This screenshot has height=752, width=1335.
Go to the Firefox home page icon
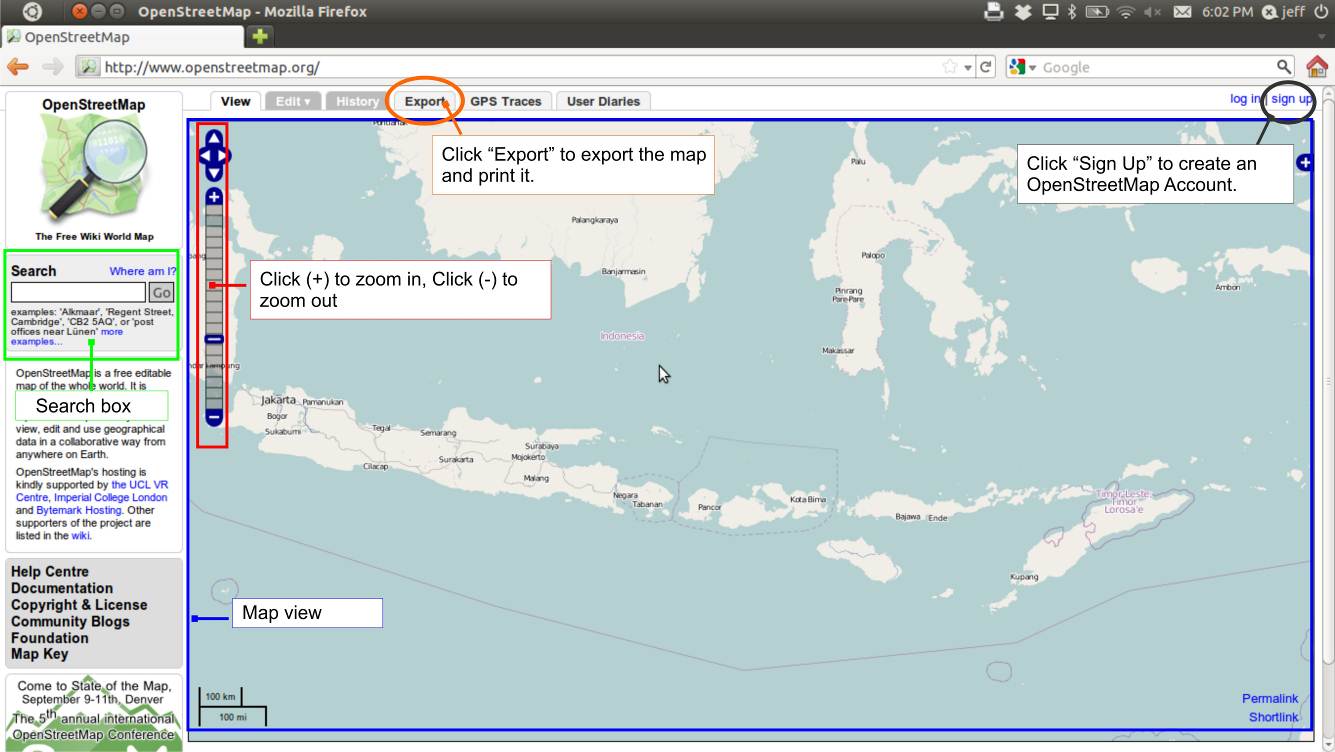coord(1317,67)
